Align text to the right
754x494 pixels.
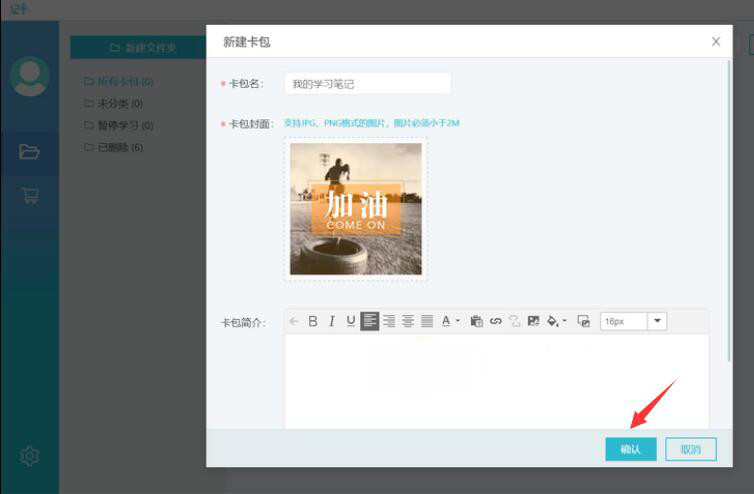tap(389, 321)
